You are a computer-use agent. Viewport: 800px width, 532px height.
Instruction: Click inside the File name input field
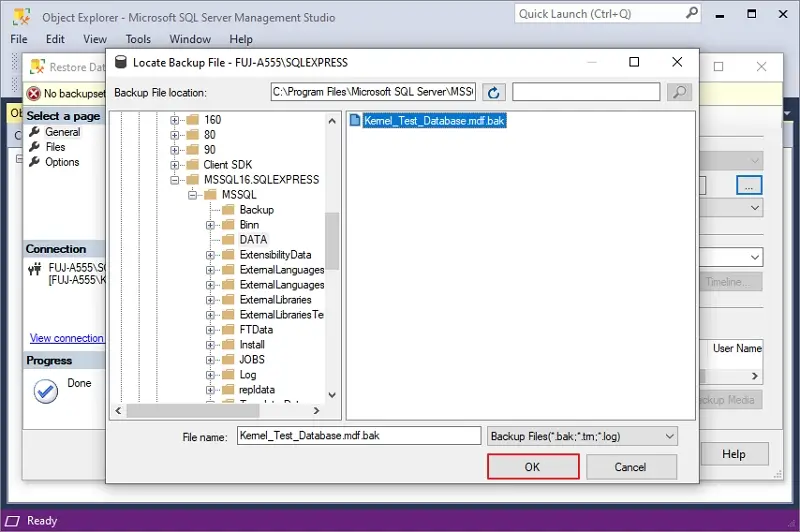click(359, 436)
